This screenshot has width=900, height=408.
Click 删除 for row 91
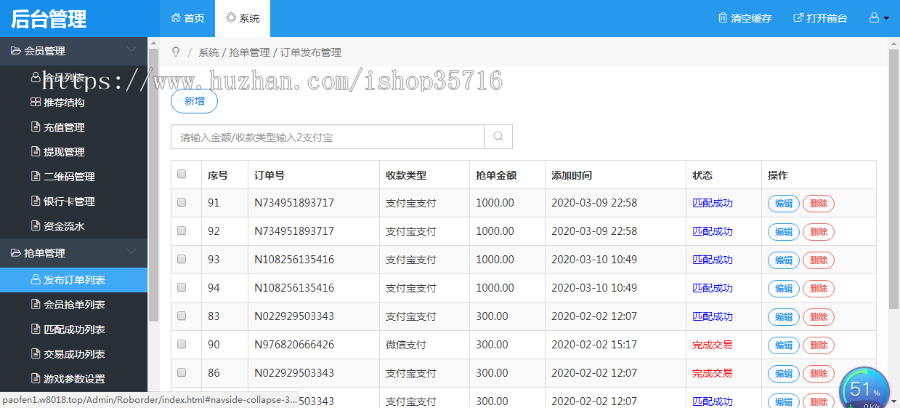point(818,203)
